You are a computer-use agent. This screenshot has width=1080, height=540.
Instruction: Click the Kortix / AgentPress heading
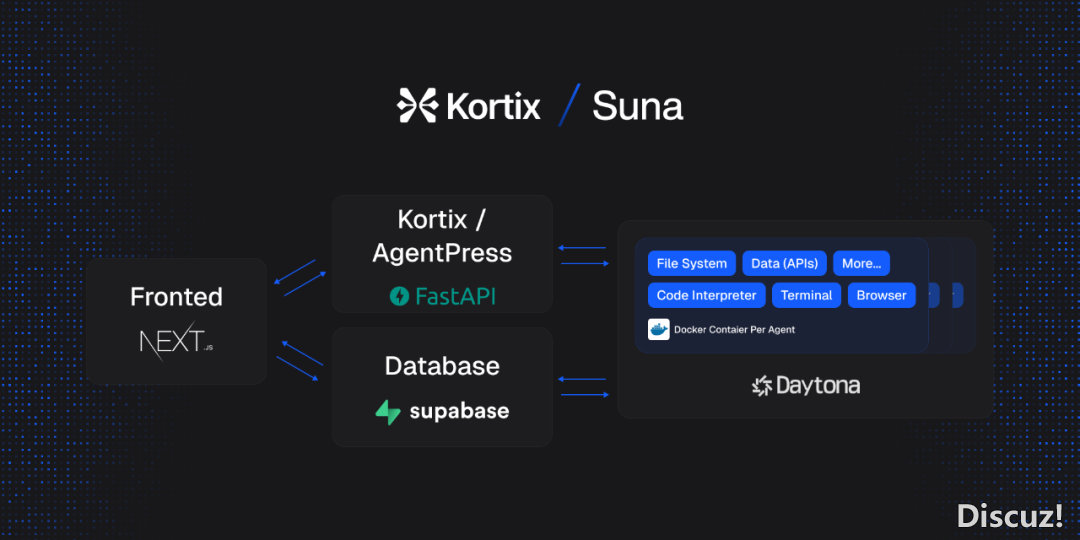[x=442, y=236]
